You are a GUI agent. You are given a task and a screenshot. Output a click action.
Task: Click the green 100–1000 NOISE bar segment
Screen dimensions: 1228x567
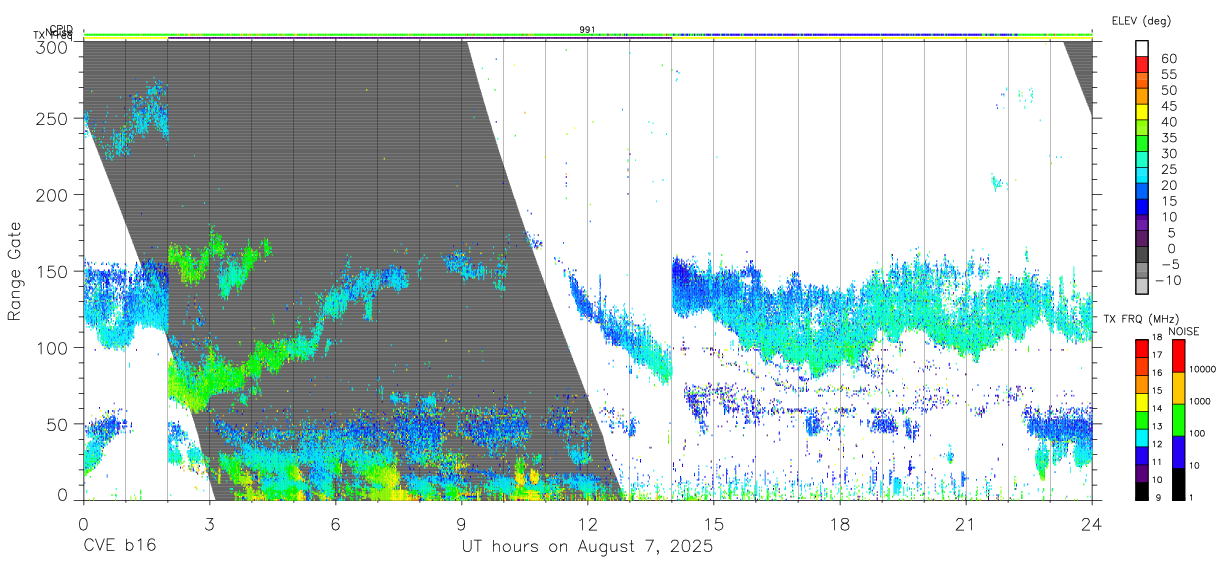(x=1178, y=419)
